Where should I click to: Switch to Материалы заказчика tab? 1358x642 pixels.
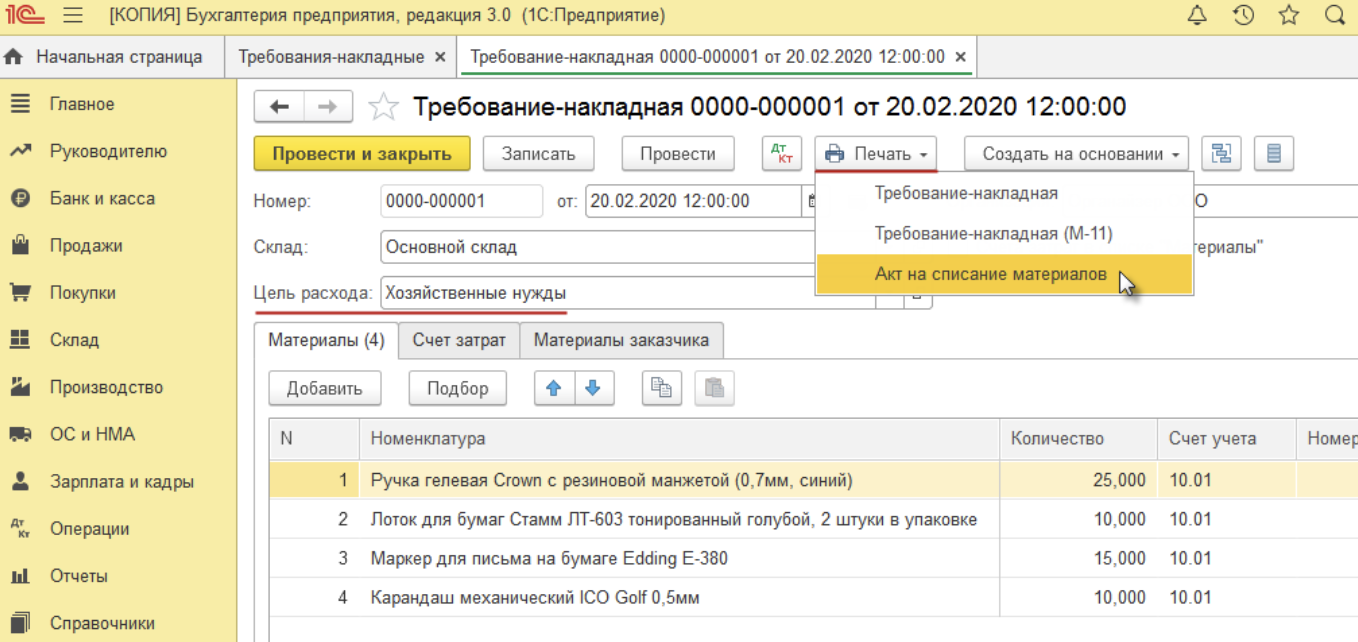[621, 340]
